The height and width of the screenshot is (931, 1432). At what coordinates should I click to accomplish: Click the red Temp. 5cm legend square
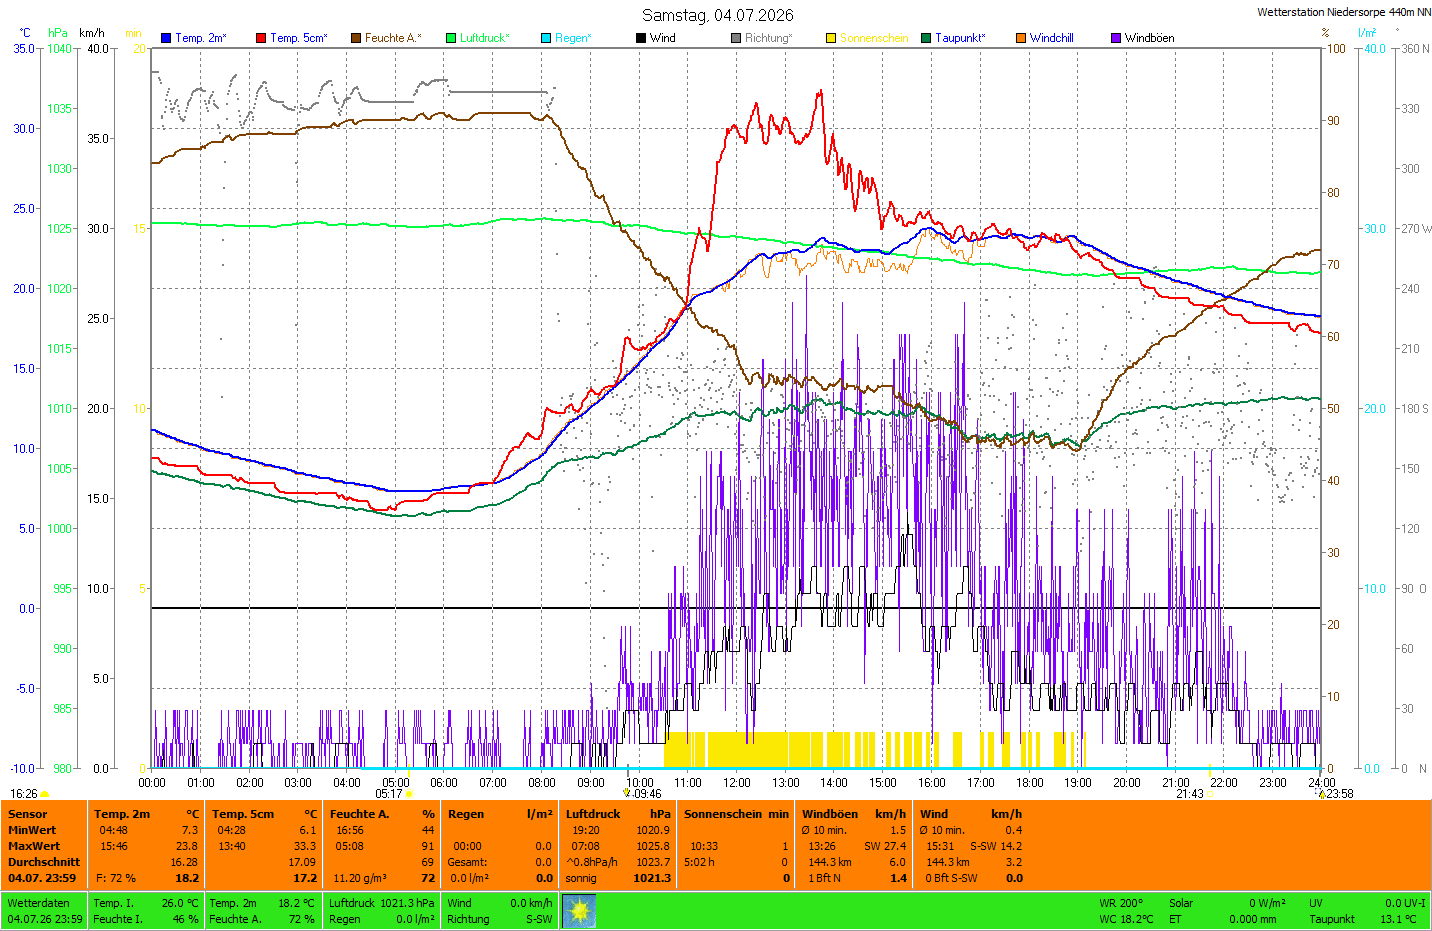pyautogui.click(x=261, y=38)
